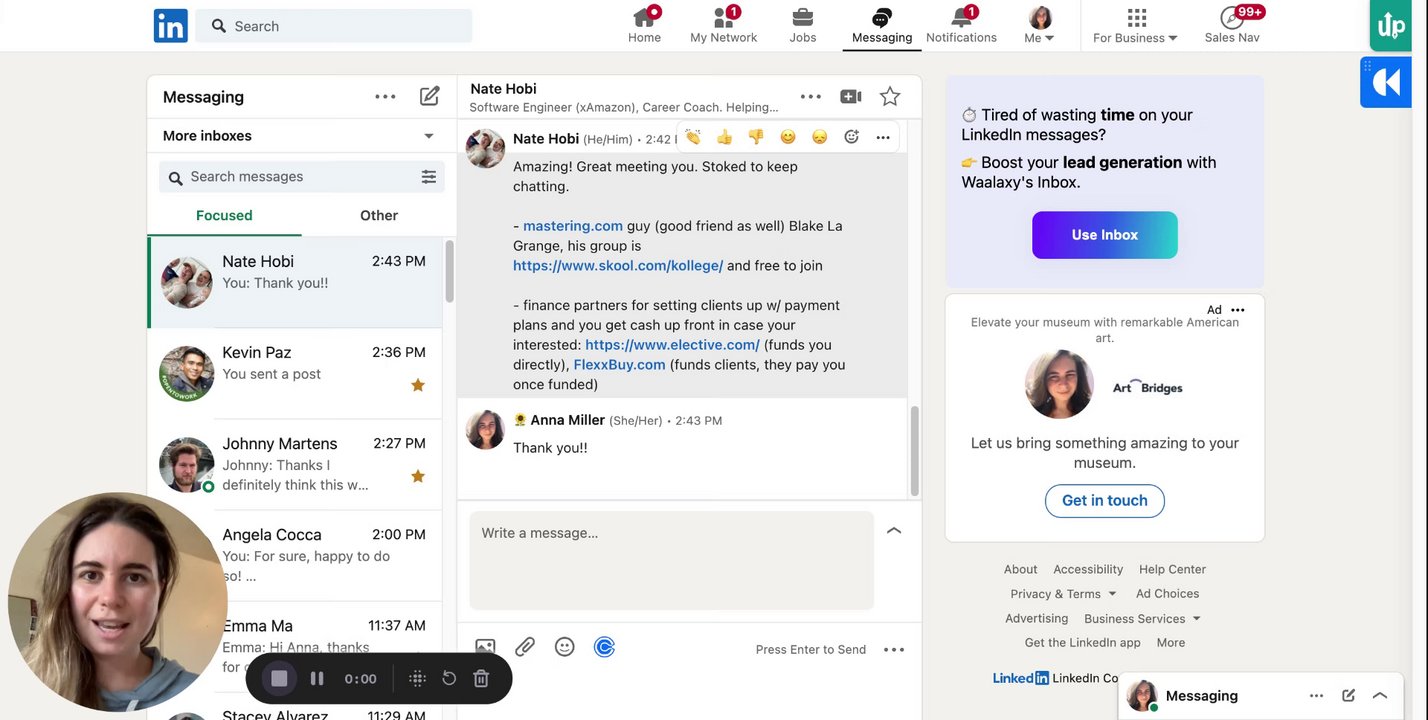Delete the recording with trash icon
The width and height of the screenshot is (1428, 720).
pos(481,679)
